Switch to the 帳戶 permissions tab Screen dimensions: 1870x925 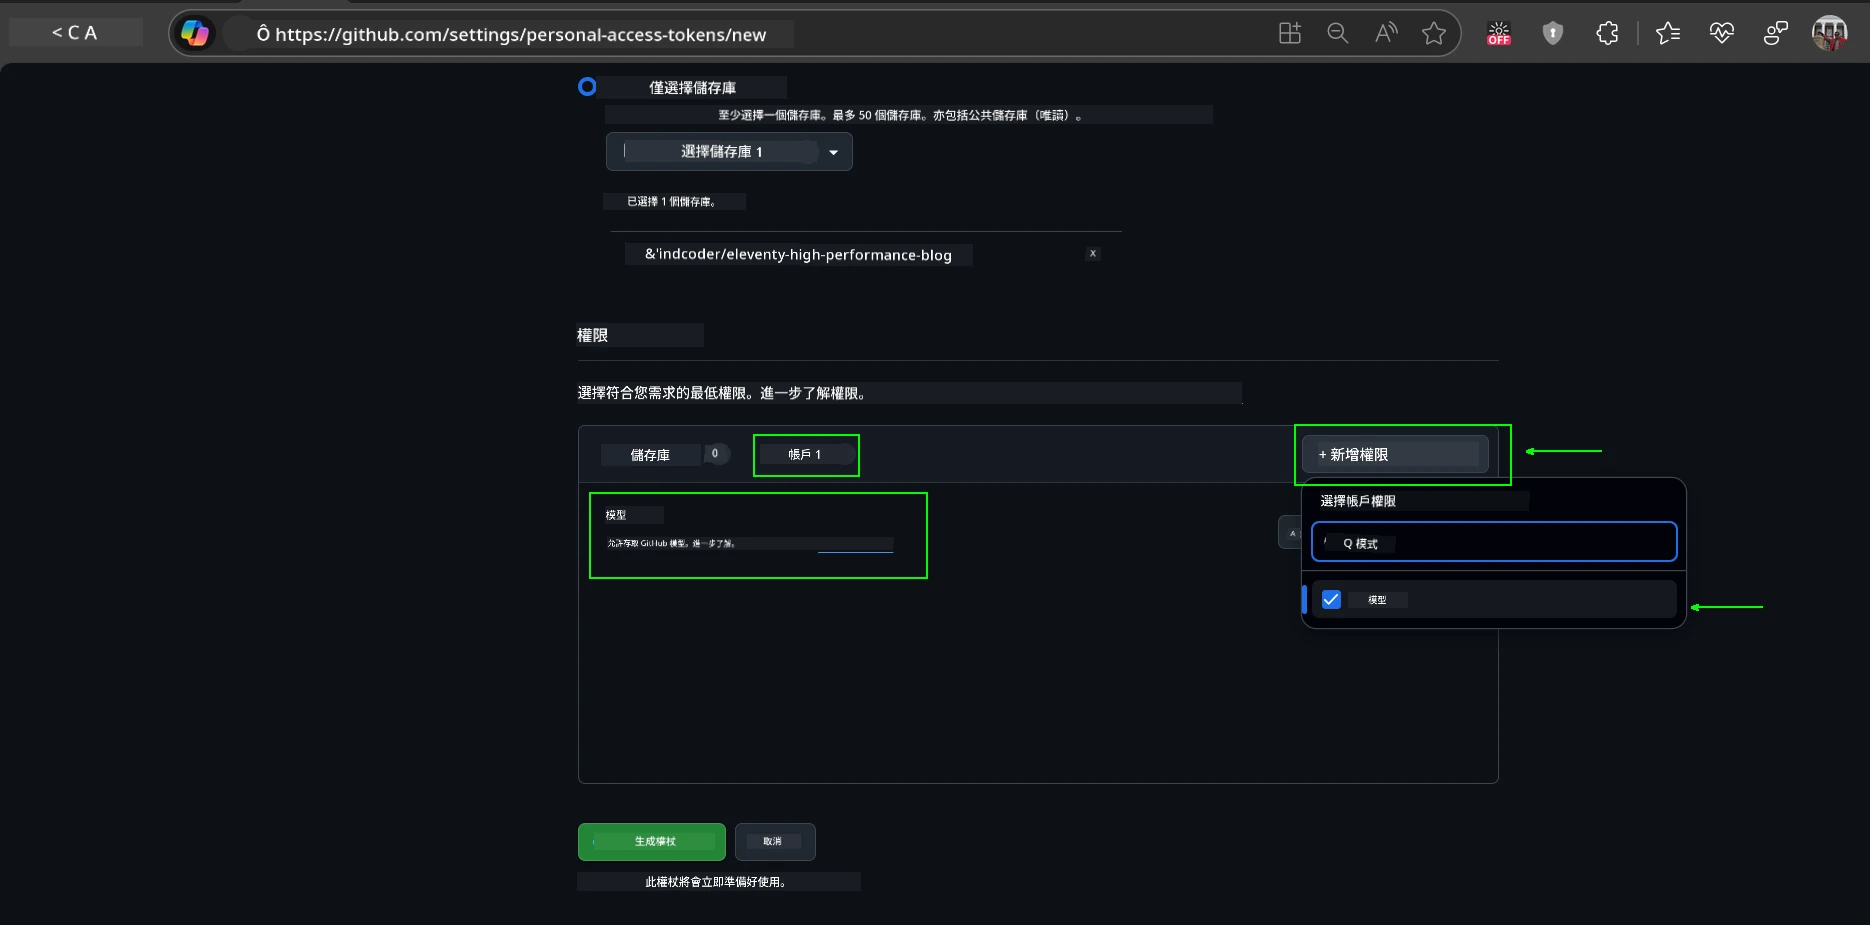[x=806, y=454]
